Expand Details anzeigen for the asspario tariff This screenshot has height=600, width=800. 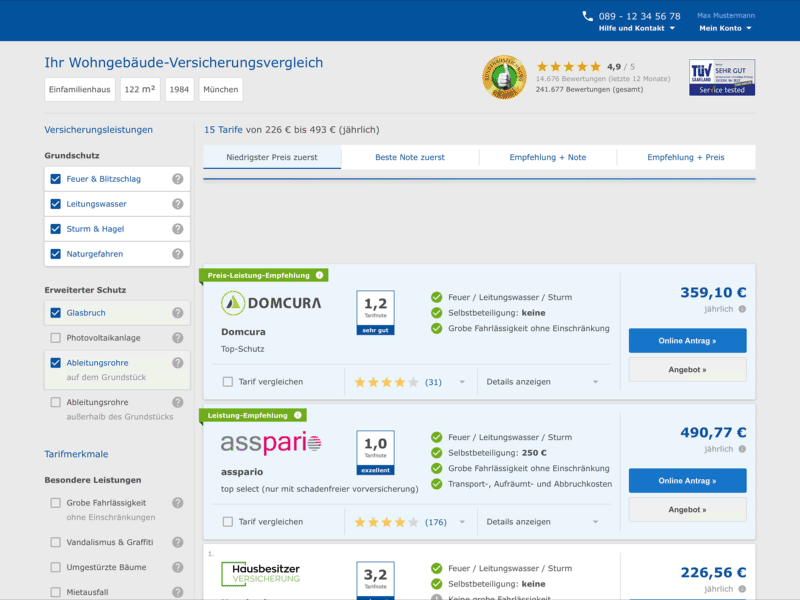tap(516, 521)
